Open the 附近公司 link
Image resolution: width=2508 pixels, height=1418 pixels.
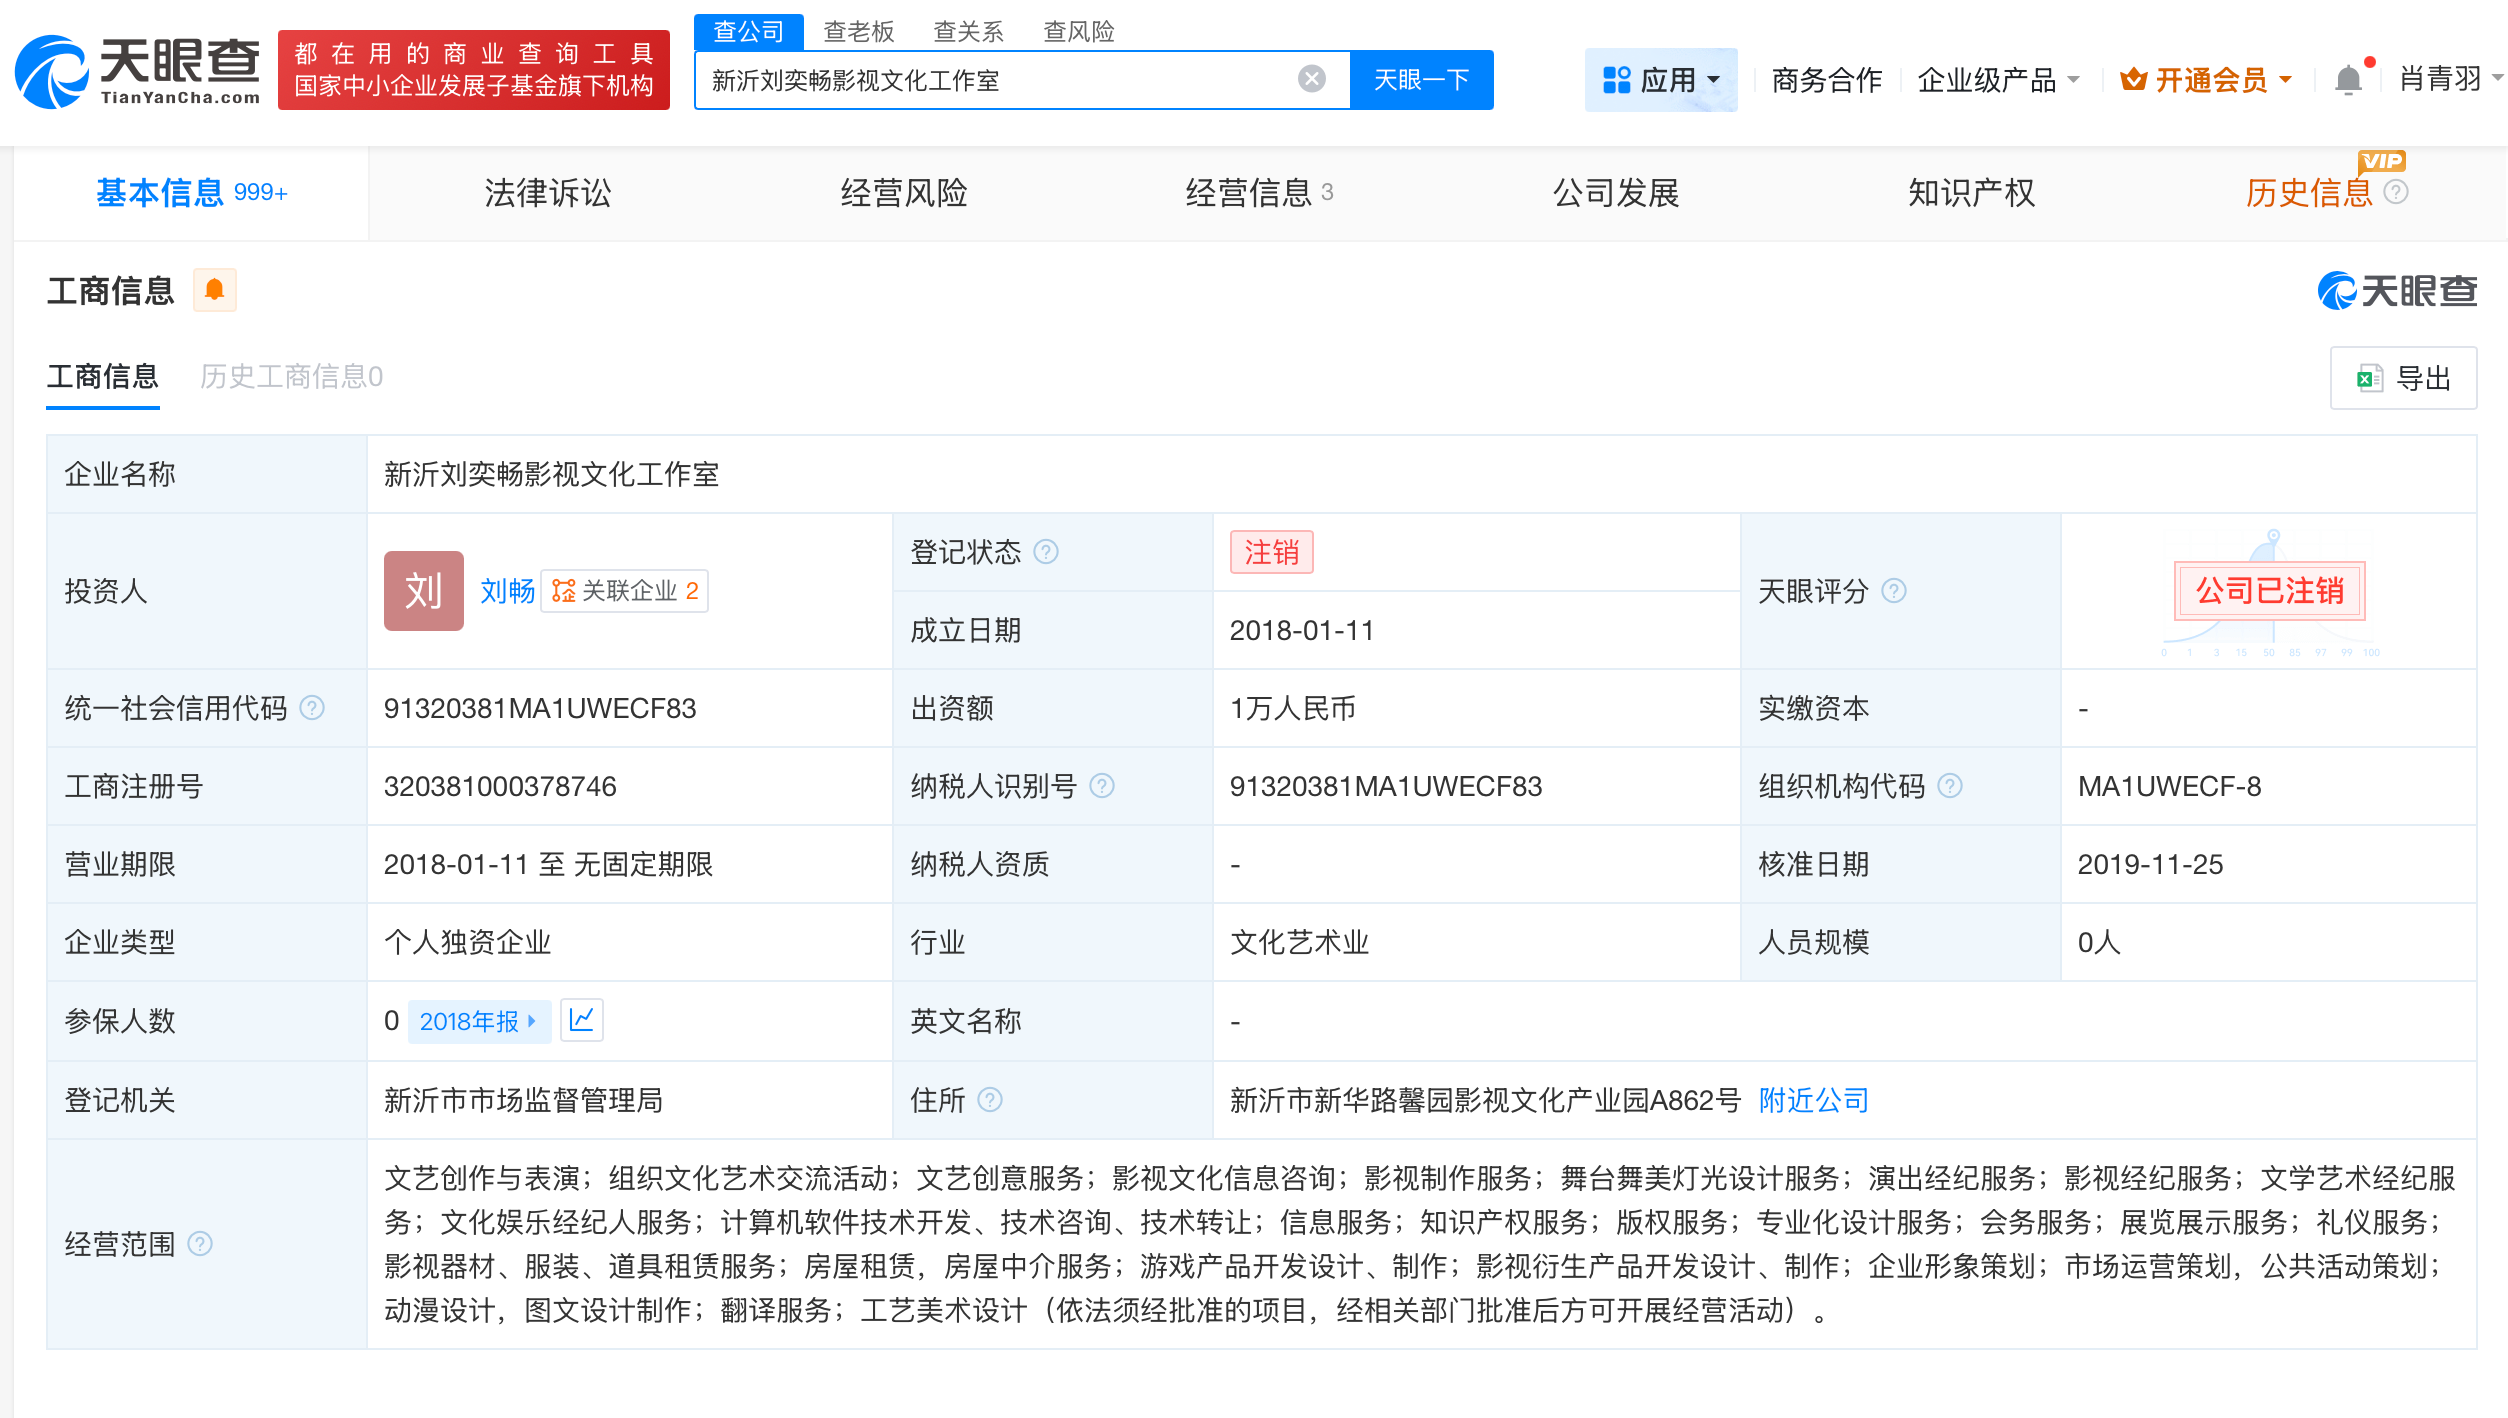pos(1812,1100)
